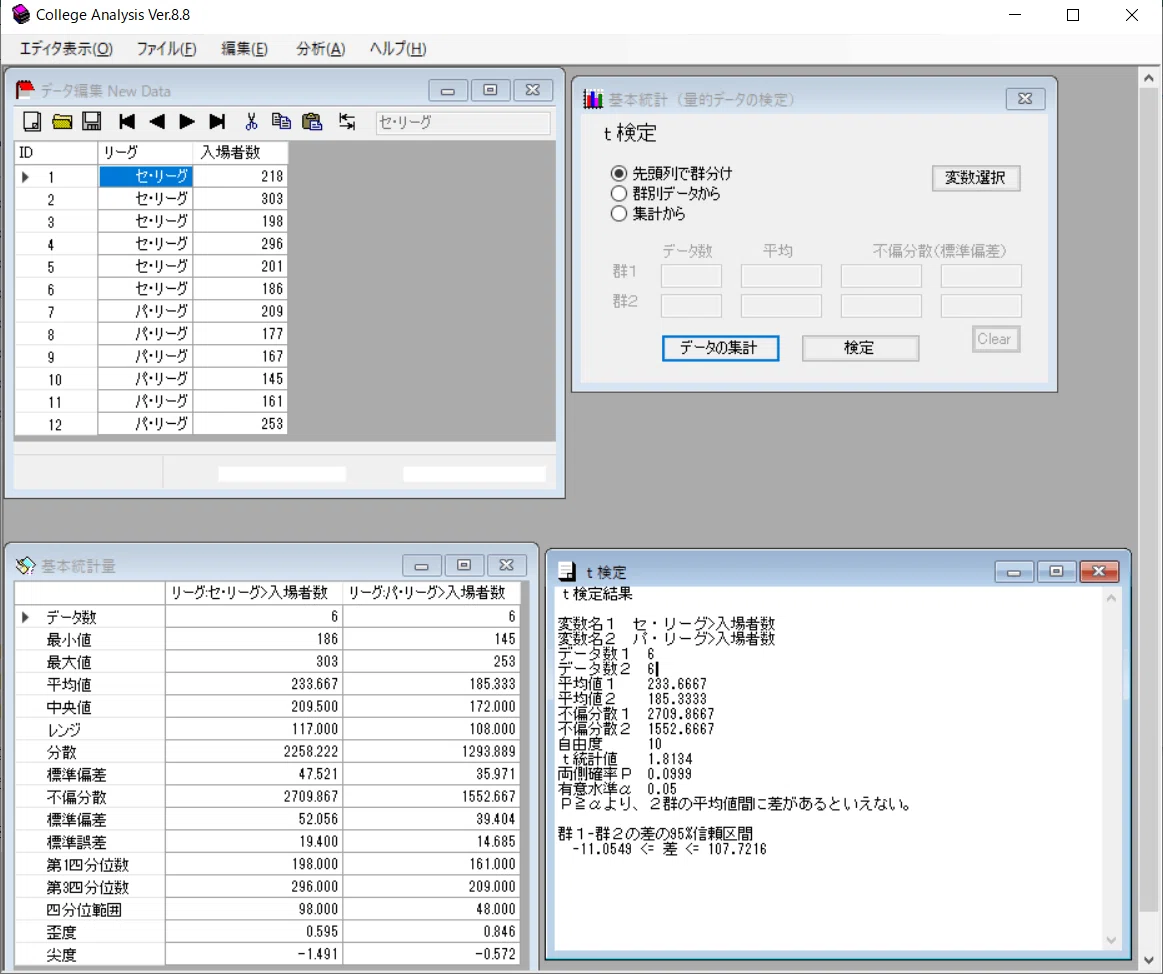This screenshot has width=1163, height=974.
Task: Click リーグ column header in data table
Action: pos(145,153)
